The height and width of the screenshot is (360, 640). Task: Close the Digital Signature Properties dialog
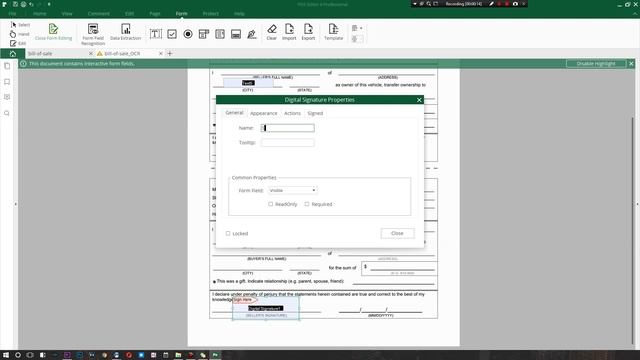(397, 233)
